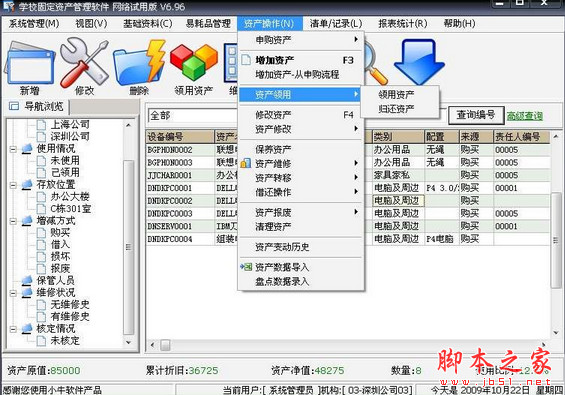Click the document icon beside 上海公司
This screenshot has height=395, width=565.
[41, 125]
